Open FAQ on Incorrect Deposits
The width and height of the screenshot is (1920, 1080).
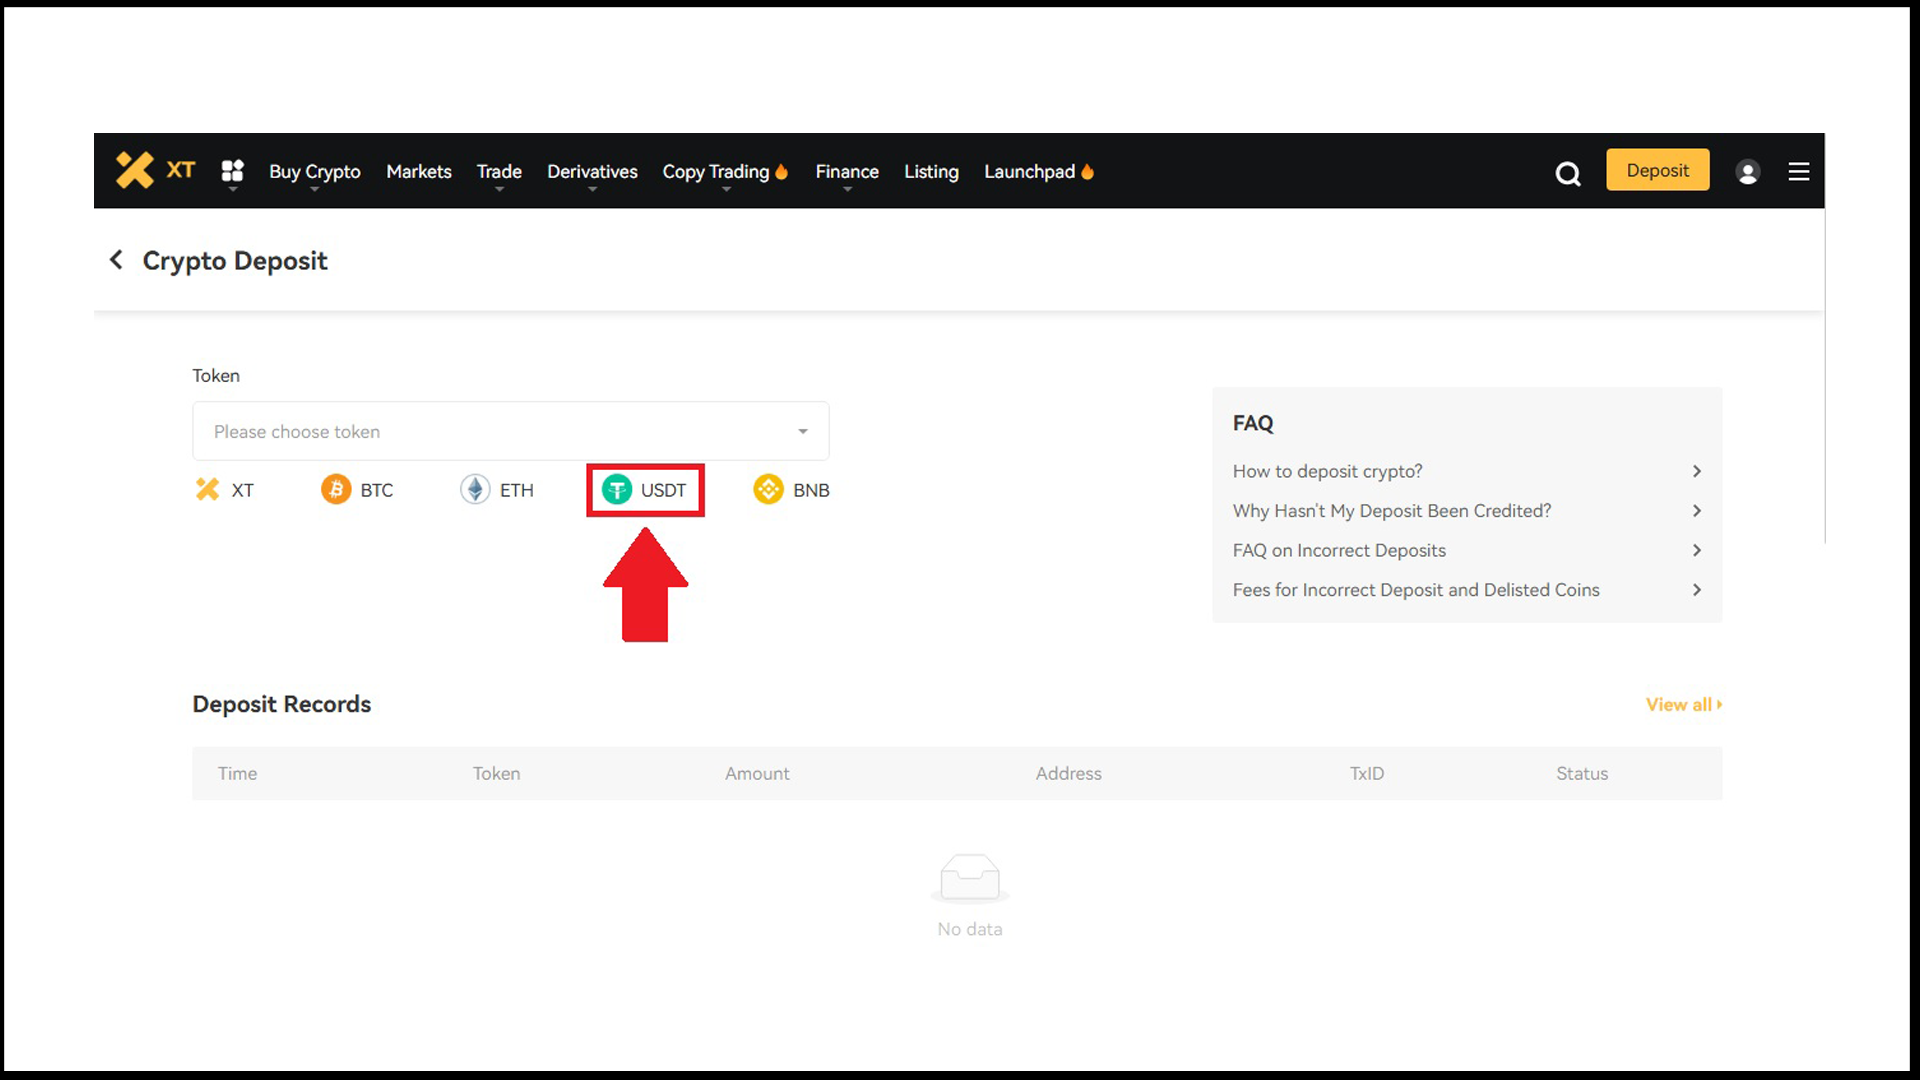pyautogui.click(x=1466, y=550)
